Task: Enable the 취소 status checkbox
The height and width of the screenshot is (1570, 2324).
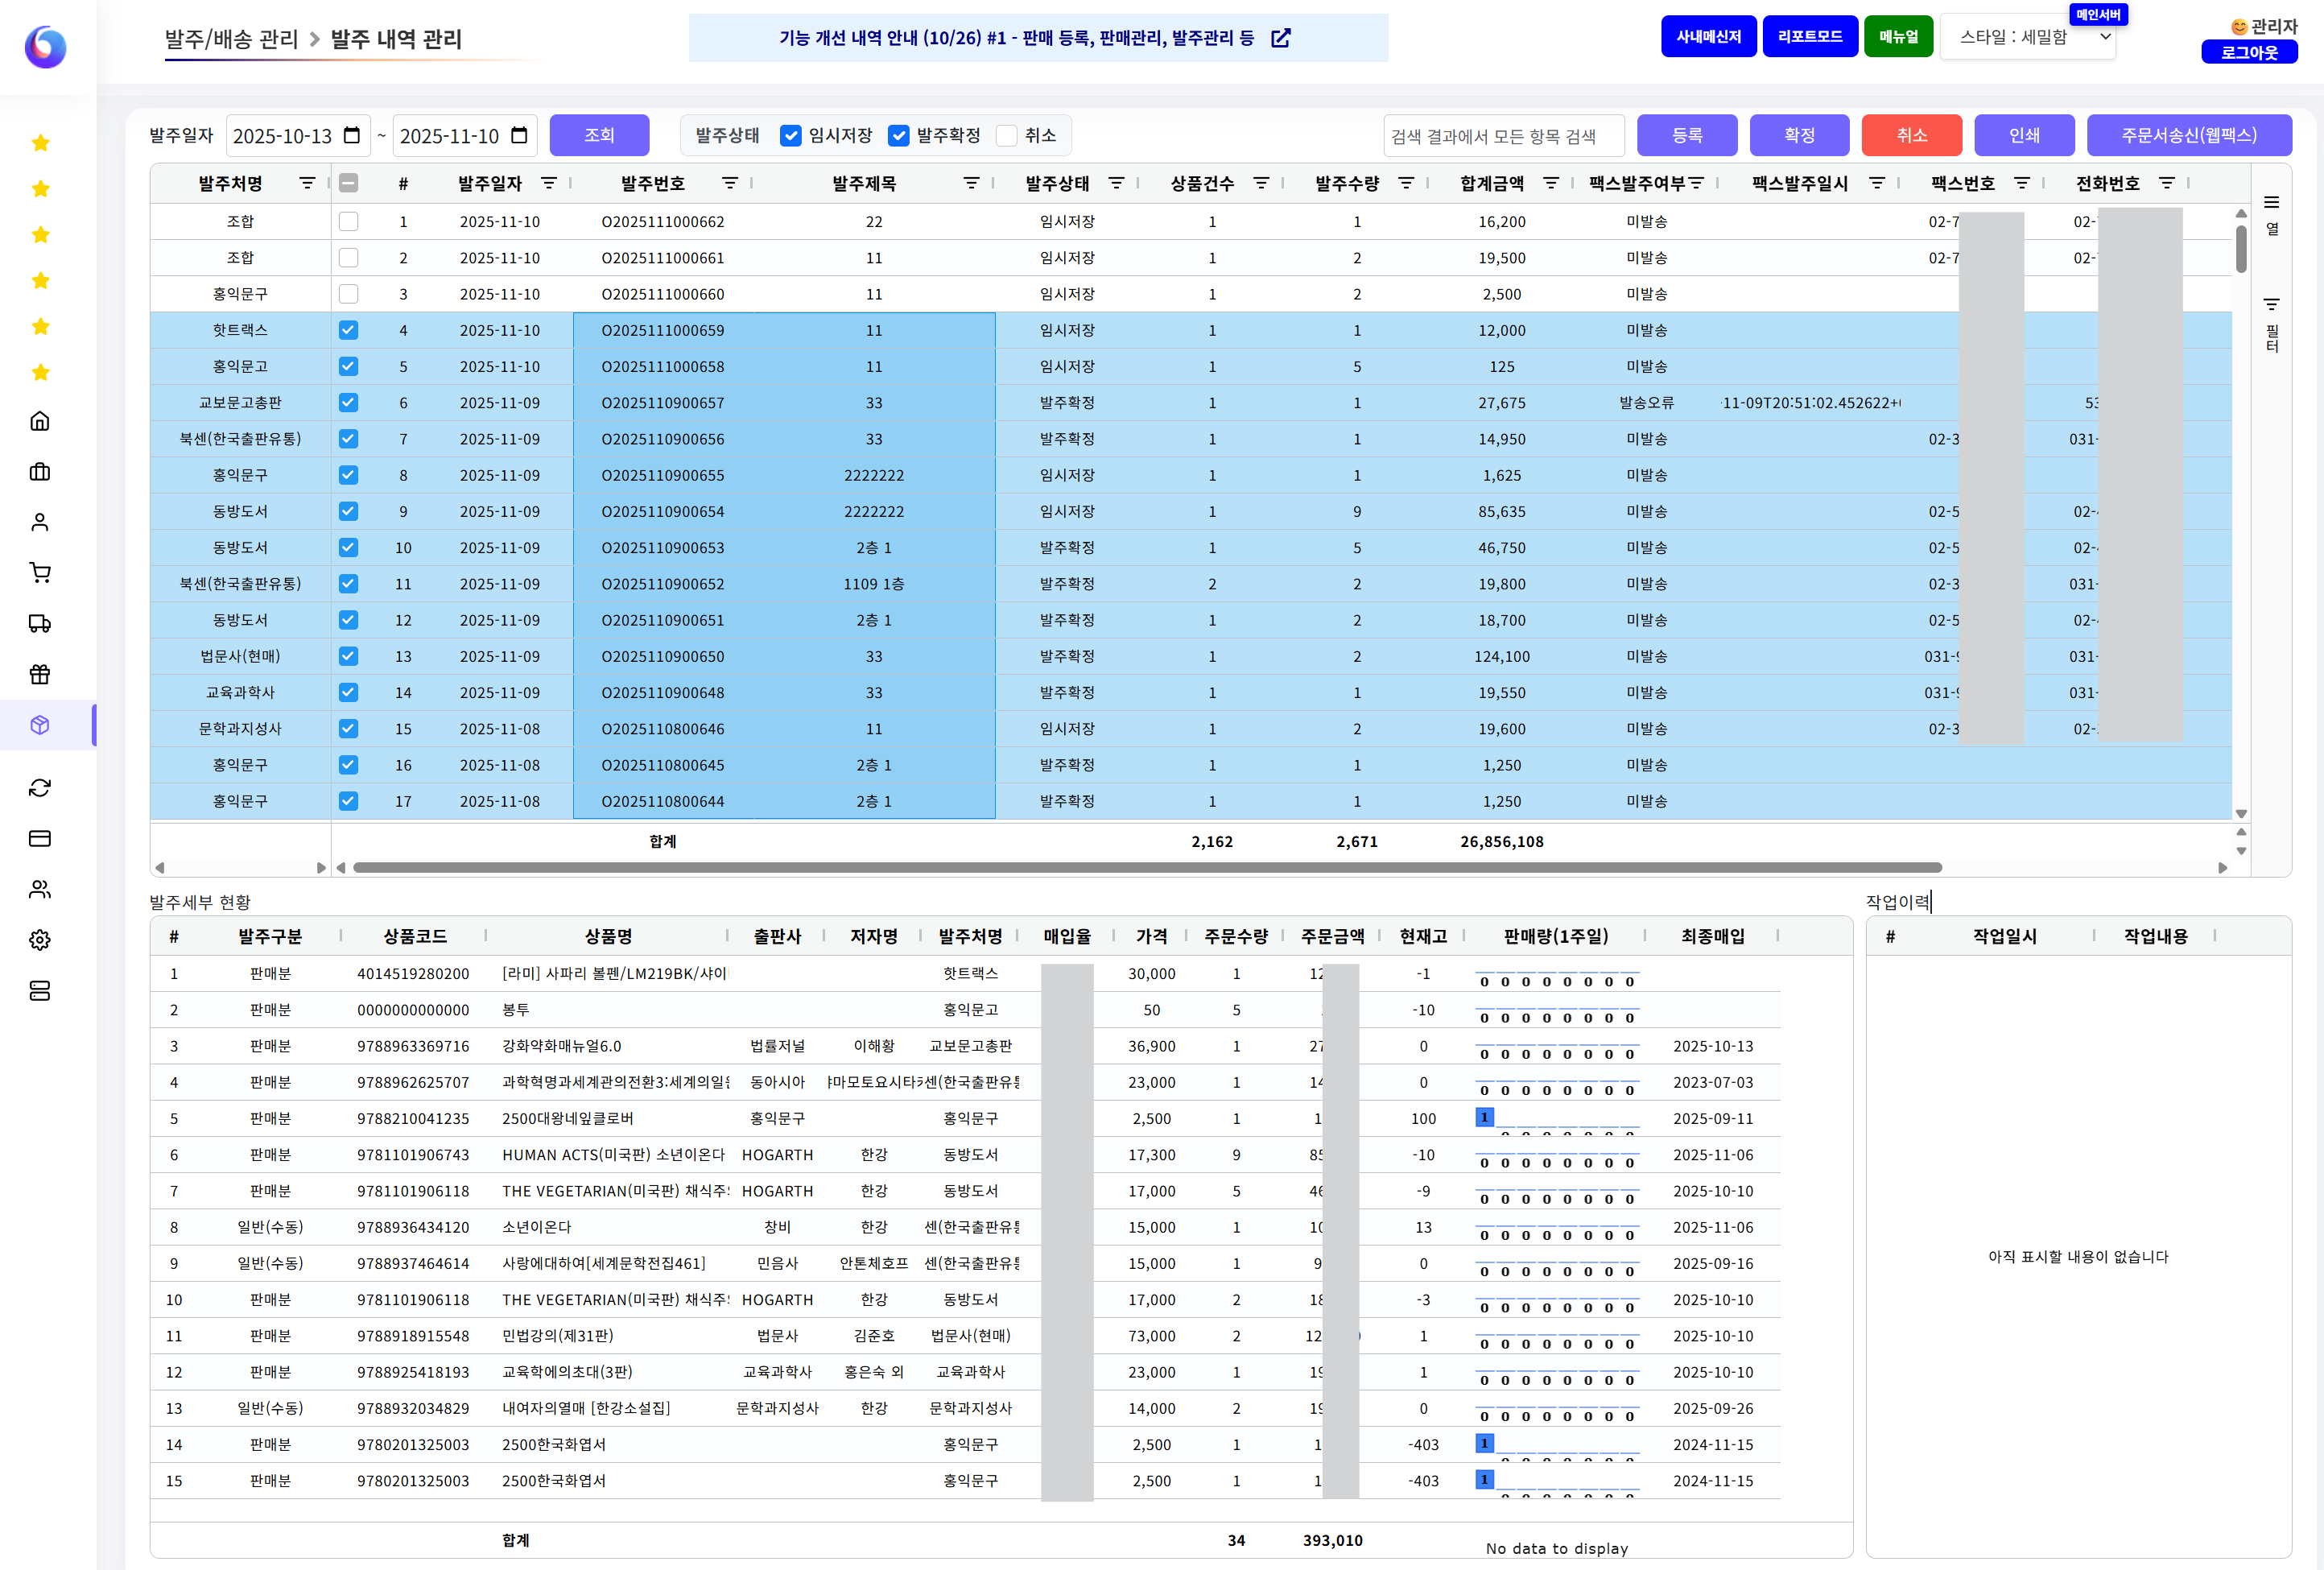Action: [1007, 136]
